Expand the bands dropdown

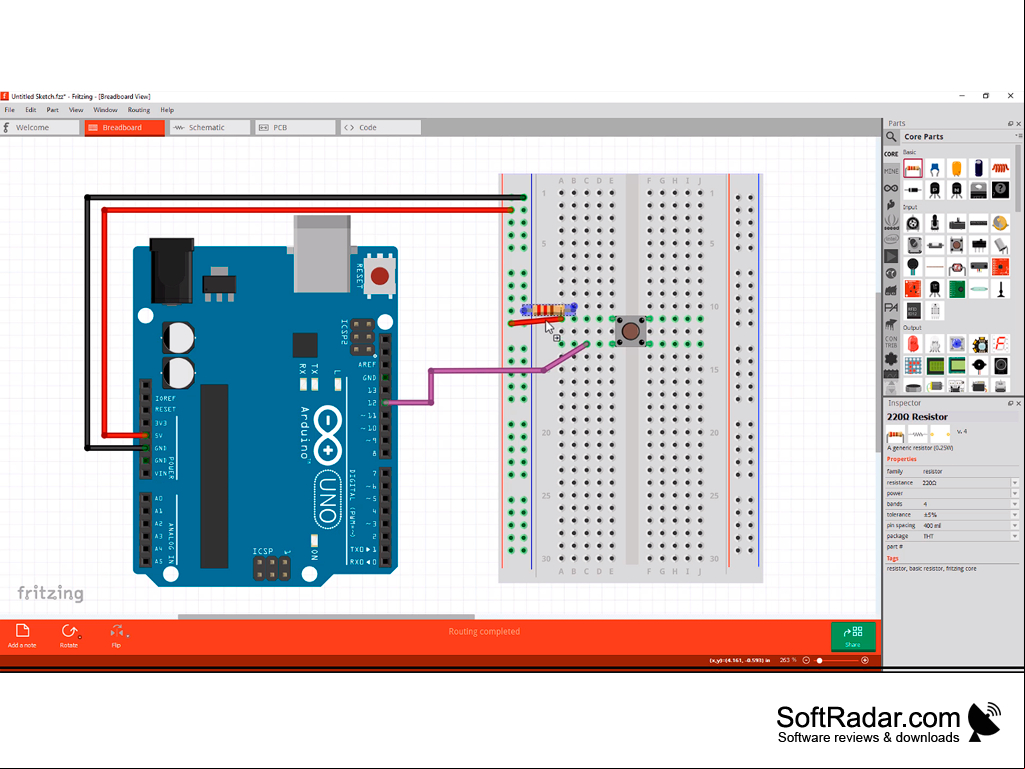point(1015,504)
